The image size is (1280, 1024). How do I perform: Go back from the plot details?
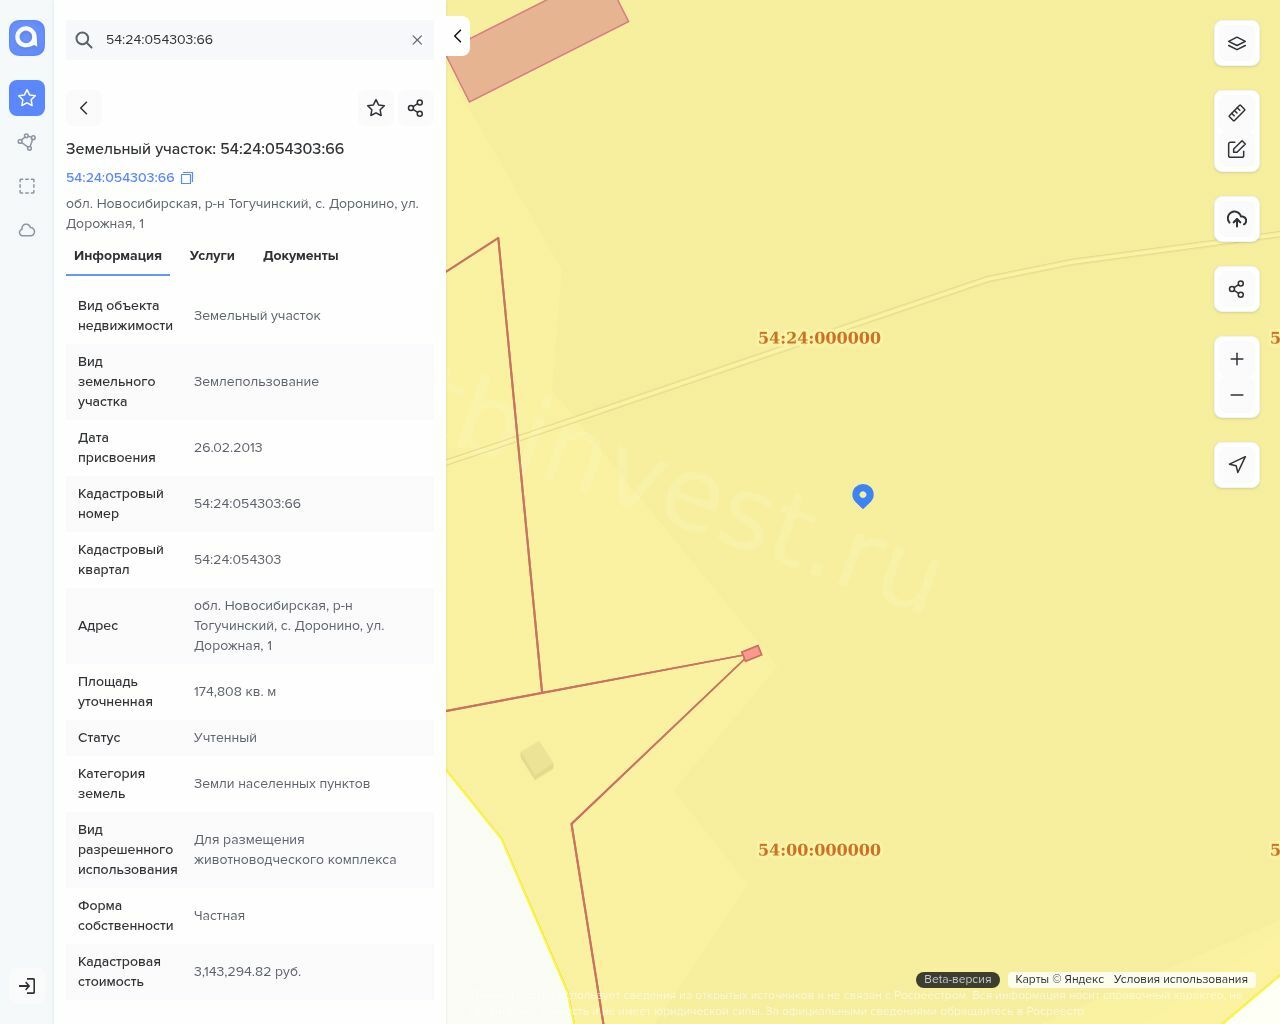[x=84, y=108]
